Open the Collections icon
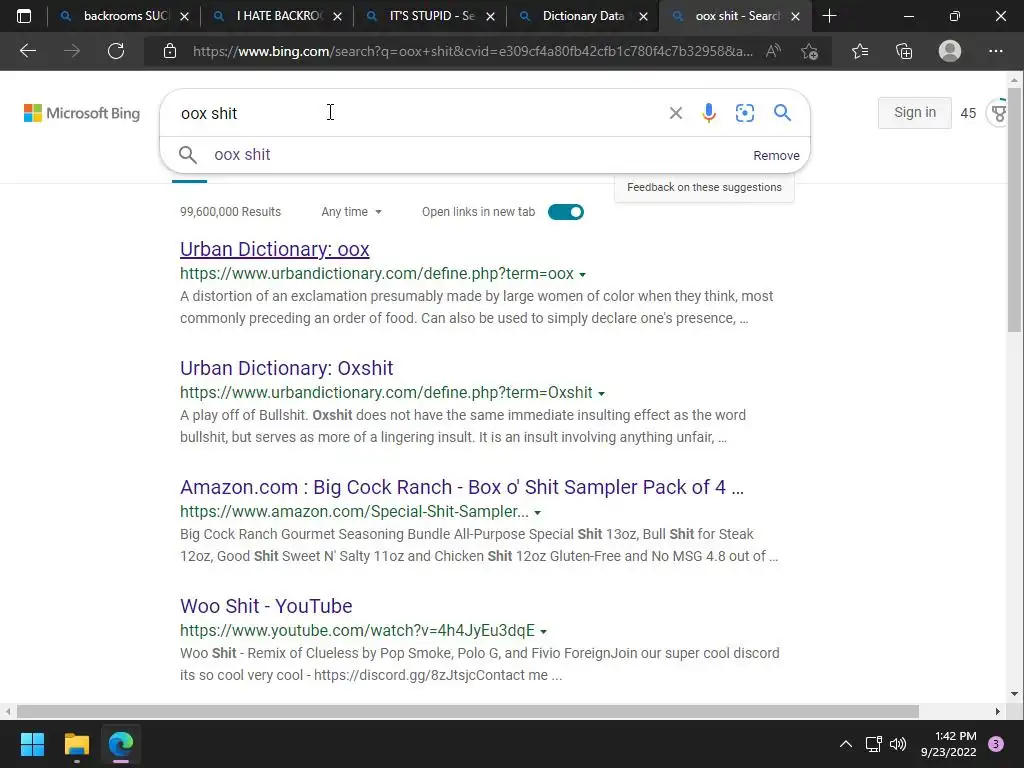 pos(904,51)
